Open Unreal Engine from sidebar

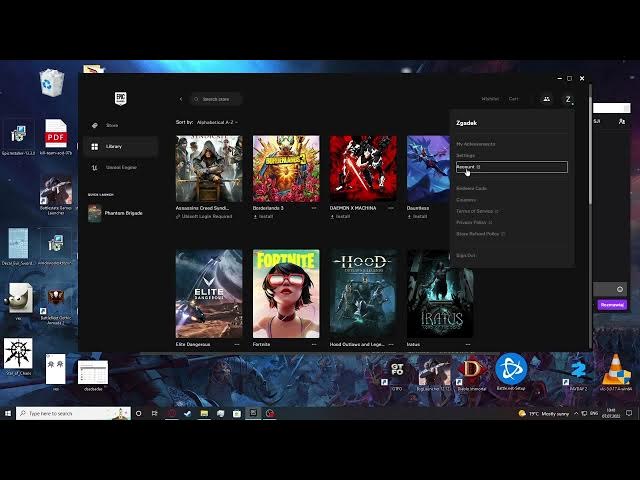121,167
